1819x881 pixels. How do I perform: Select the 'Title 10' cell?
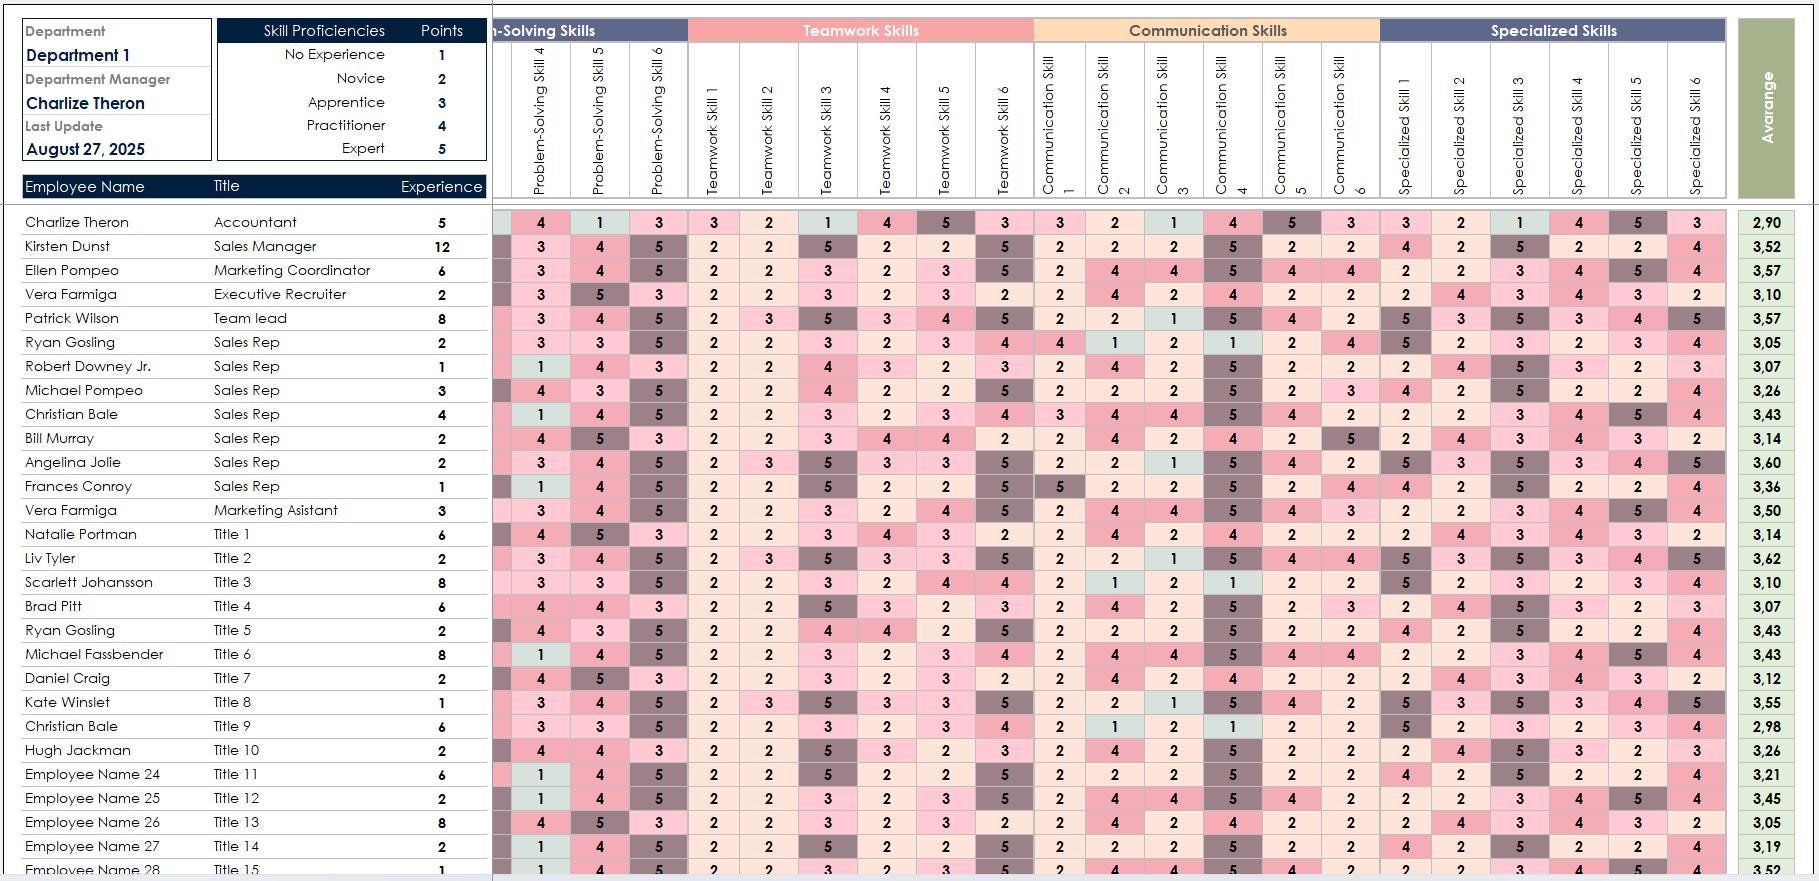[x=236, y=750]
